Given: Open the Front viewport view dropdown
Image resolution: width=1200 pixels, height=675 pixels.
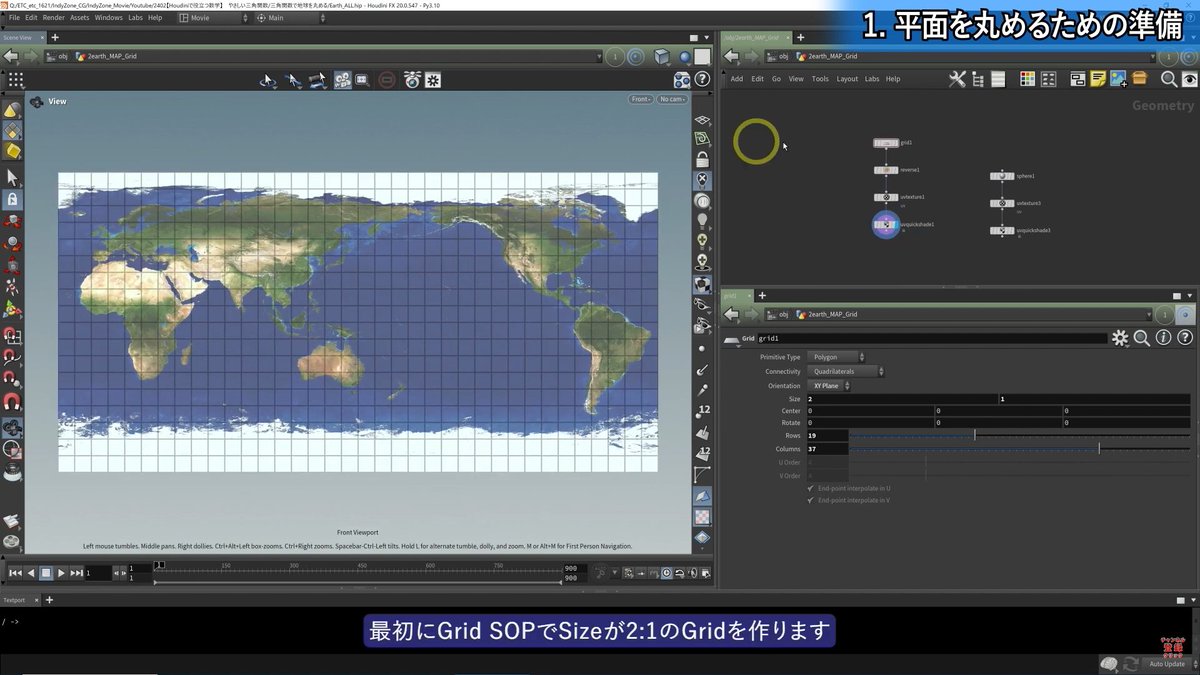Looking at the screenshot, I should [641, 99].
